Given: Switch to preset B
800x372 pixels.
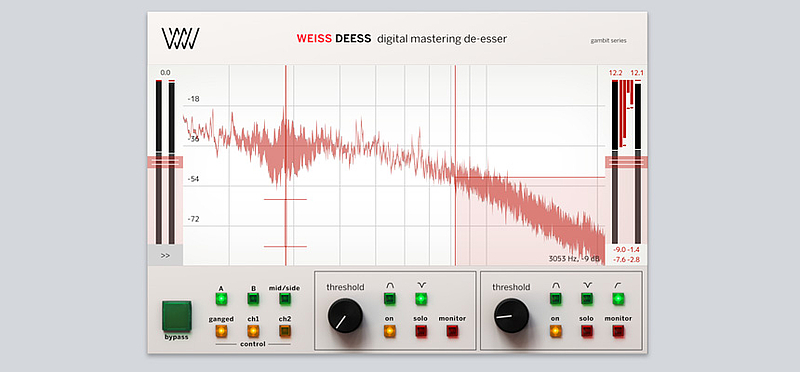Looking at the screenshot, I should 253,299.
